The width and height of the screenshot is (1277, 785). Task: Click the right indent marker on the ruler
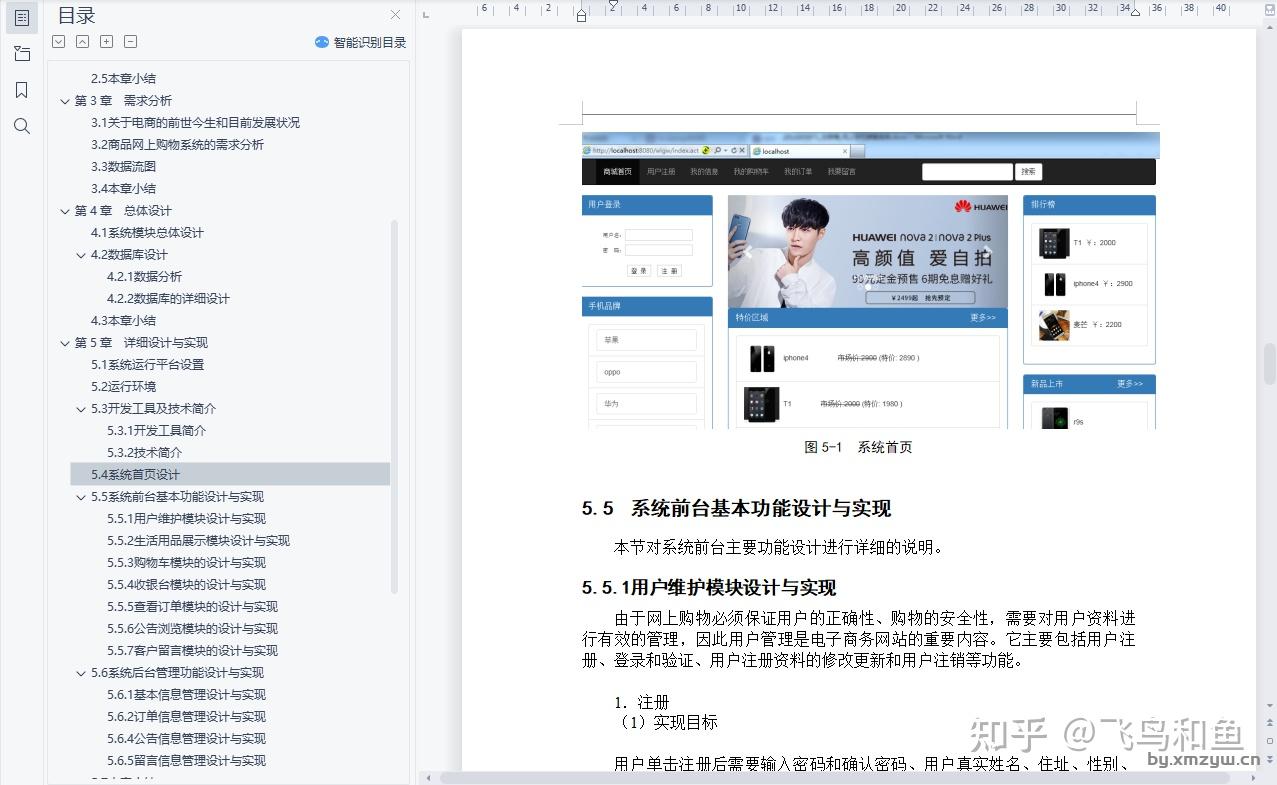click(x=1135, y=12)
